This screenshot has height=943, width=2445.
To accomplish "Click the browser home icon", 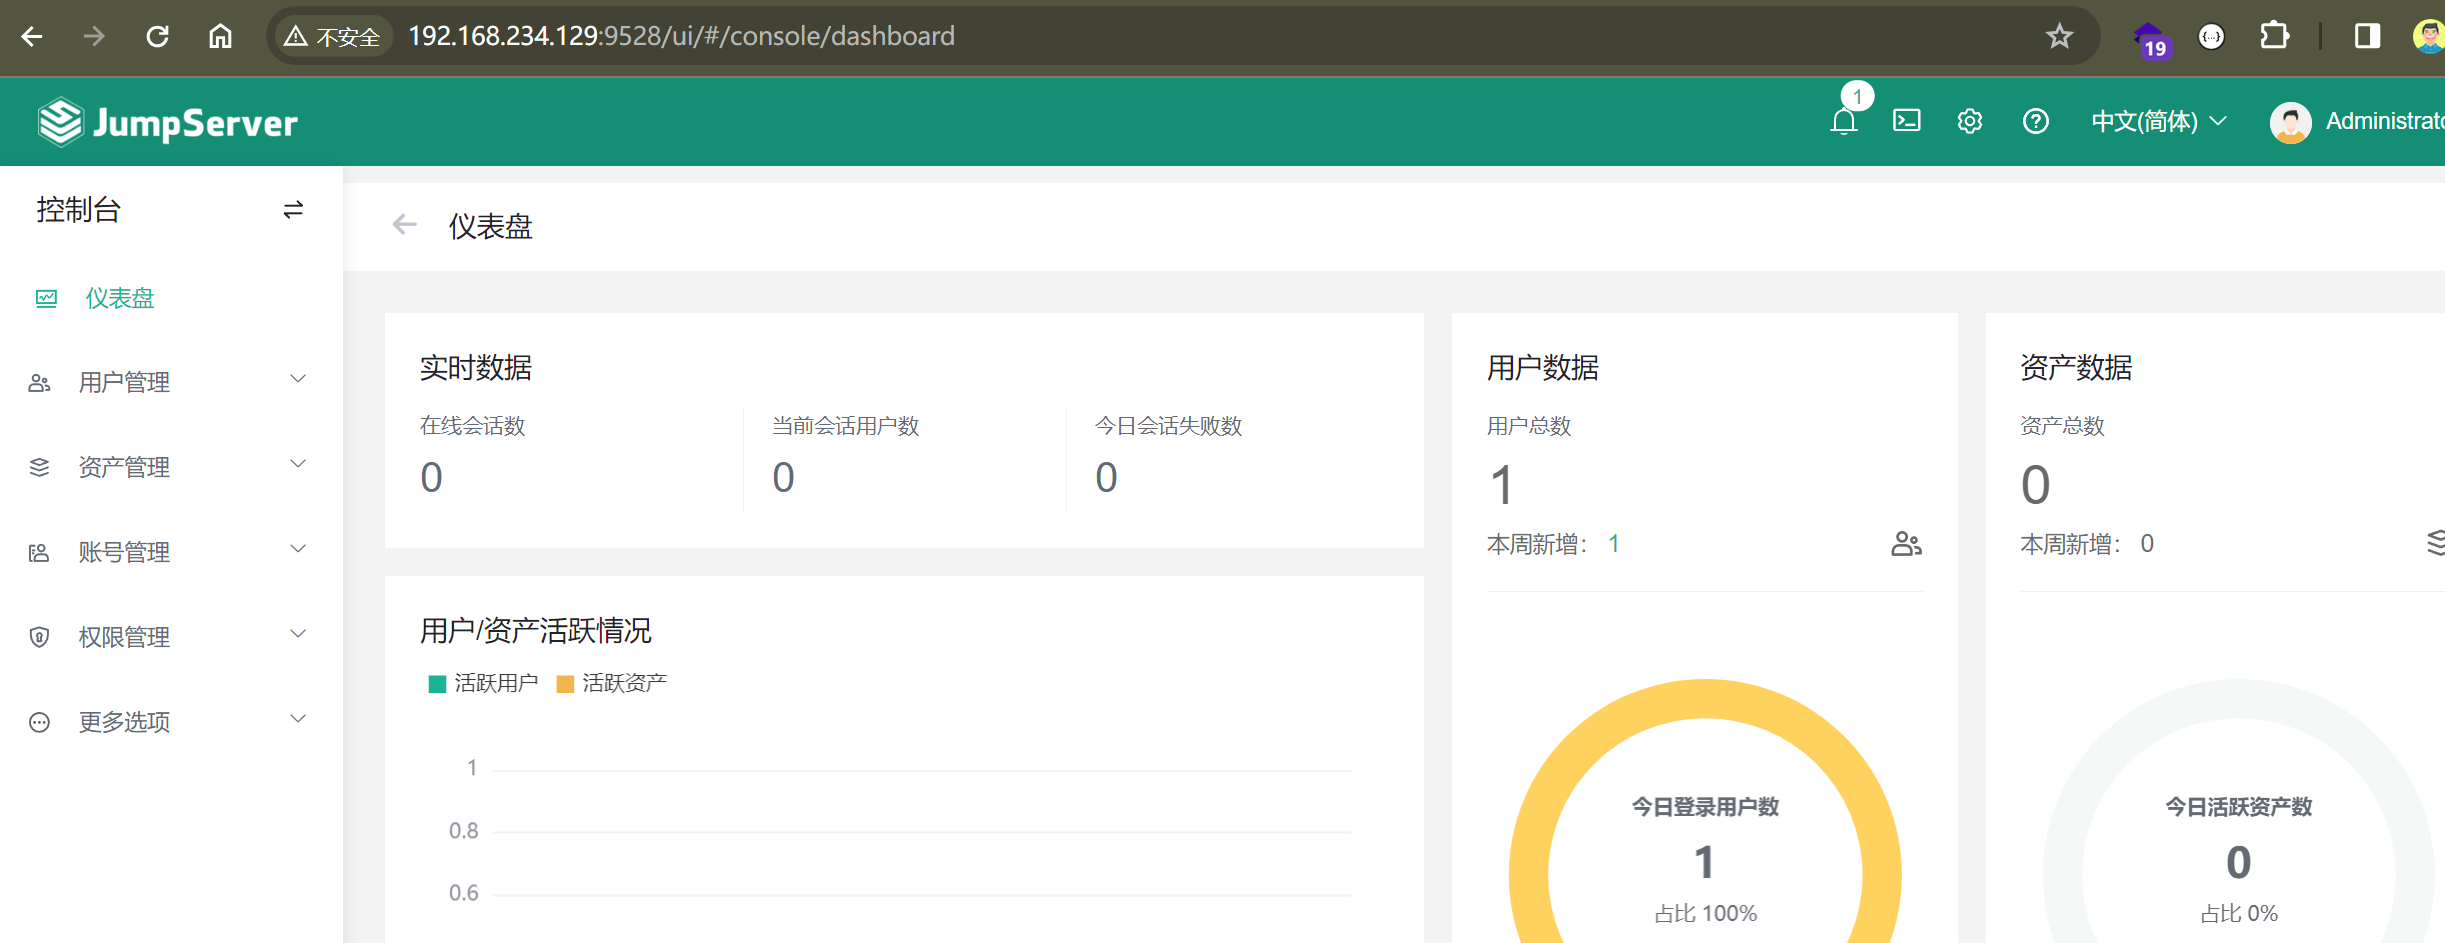I will 220,37.
